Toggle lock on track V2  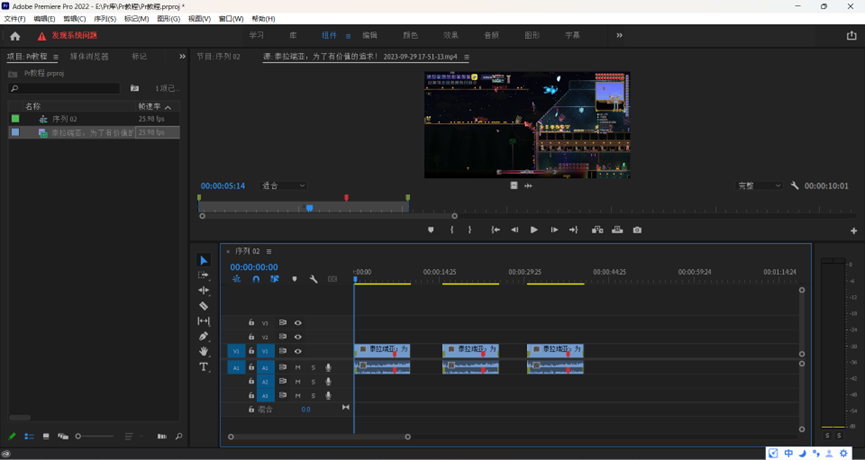[251, 337]
